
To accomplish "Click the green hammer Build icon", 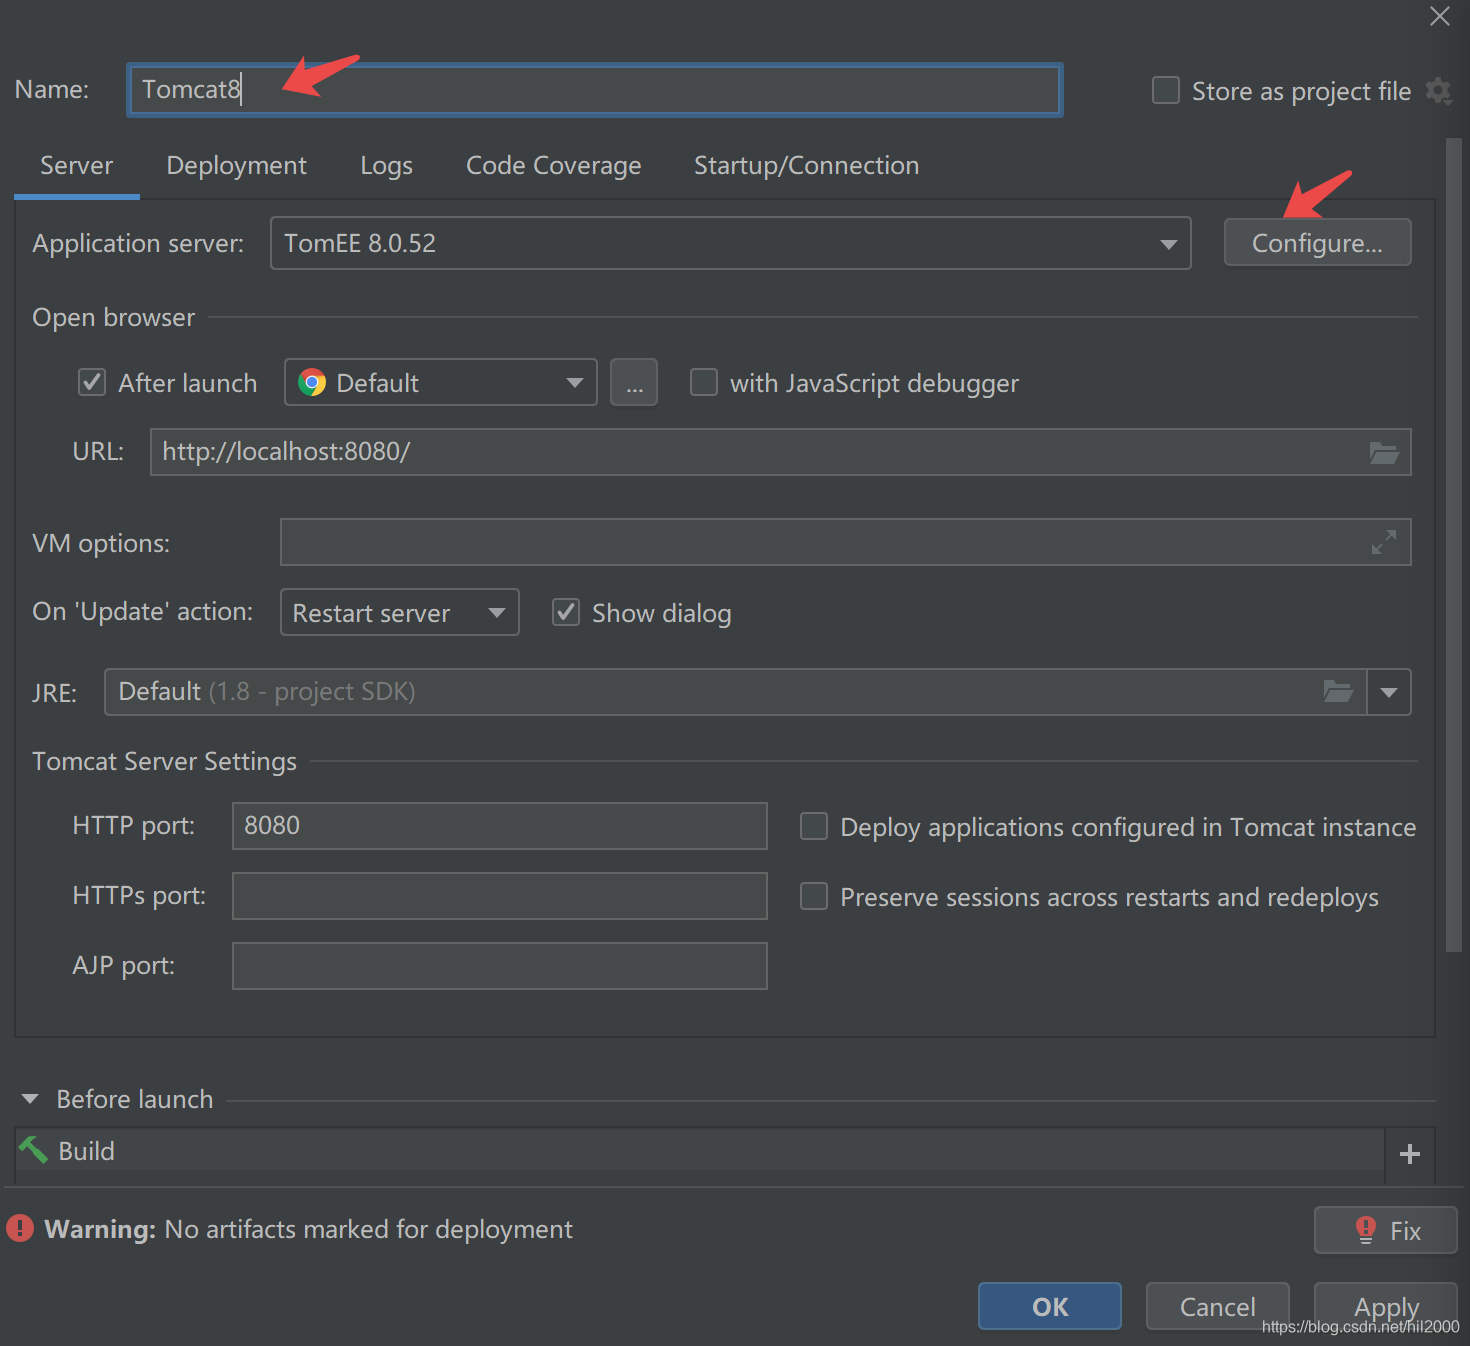I will pyautogui.click(x=33, y=1150).
